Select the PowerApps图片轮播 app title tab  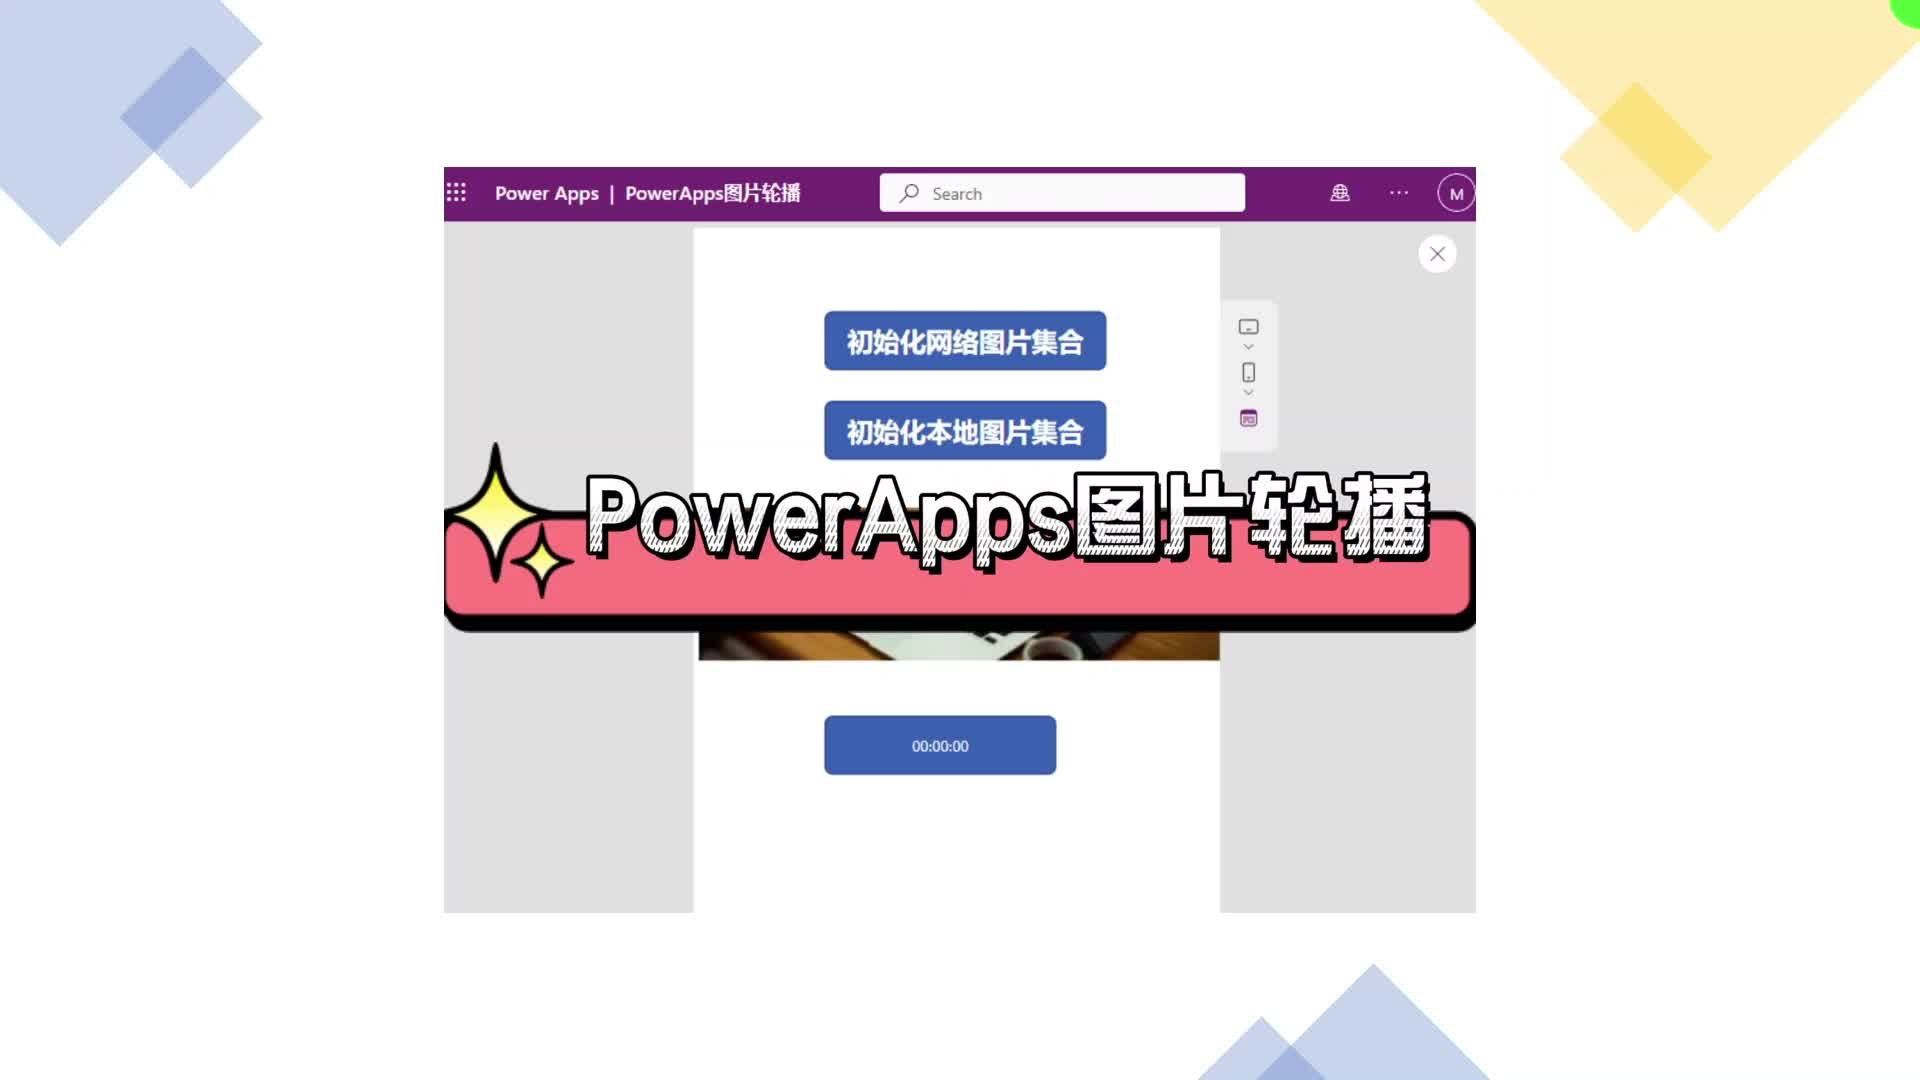click(712, 193)
